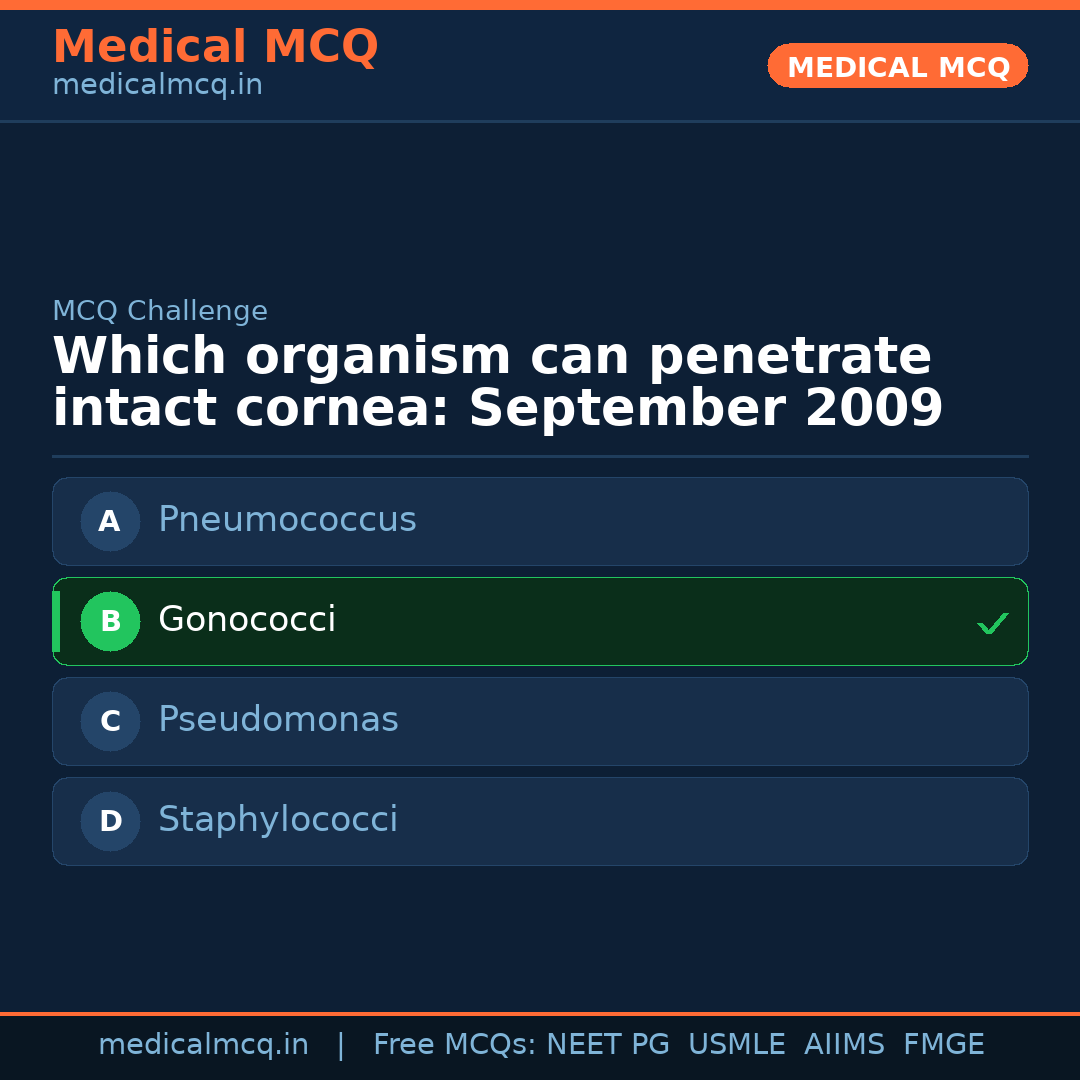This screenshot has width=1080, height=1080.
Task: Click the green checkmark on the correct answer
Action: click(993, 623)
